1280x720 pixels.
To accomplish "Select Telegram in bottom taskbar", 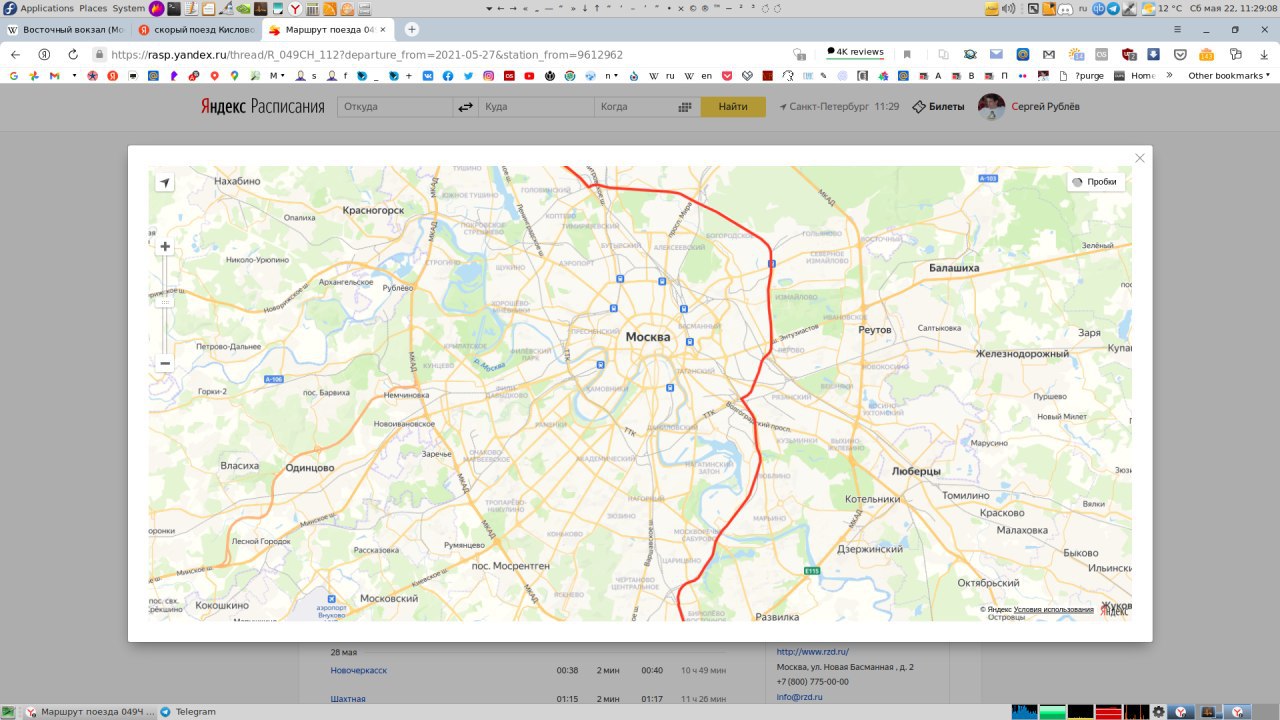I will coord(188,711).
